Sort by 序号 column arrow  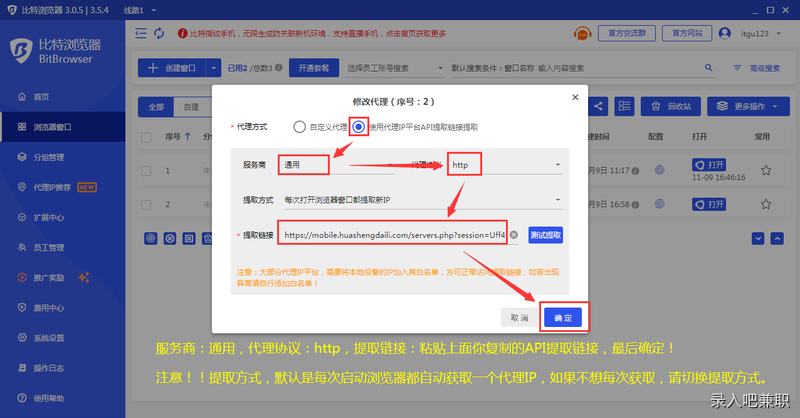188,136
